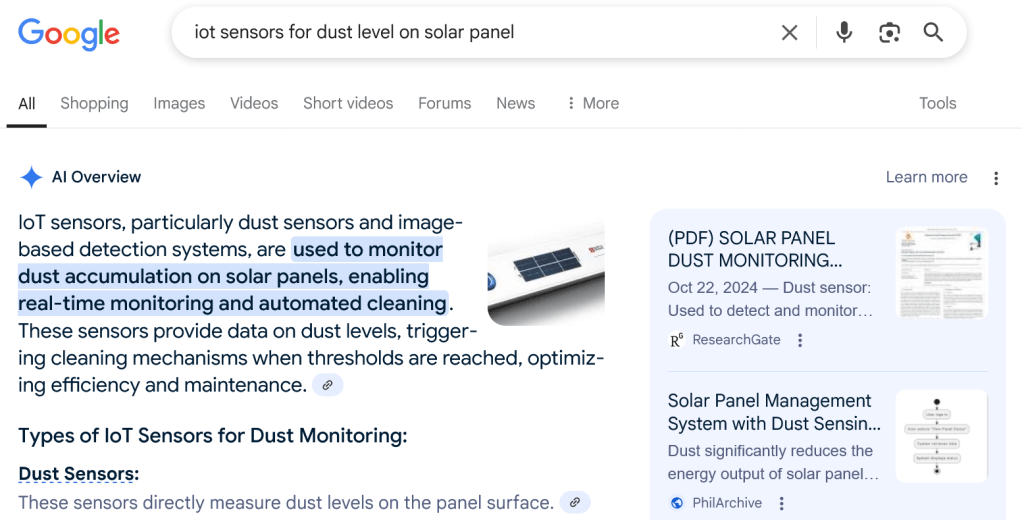
Task: Click the solar panel device thumbnail
Action: coord(546,272)
